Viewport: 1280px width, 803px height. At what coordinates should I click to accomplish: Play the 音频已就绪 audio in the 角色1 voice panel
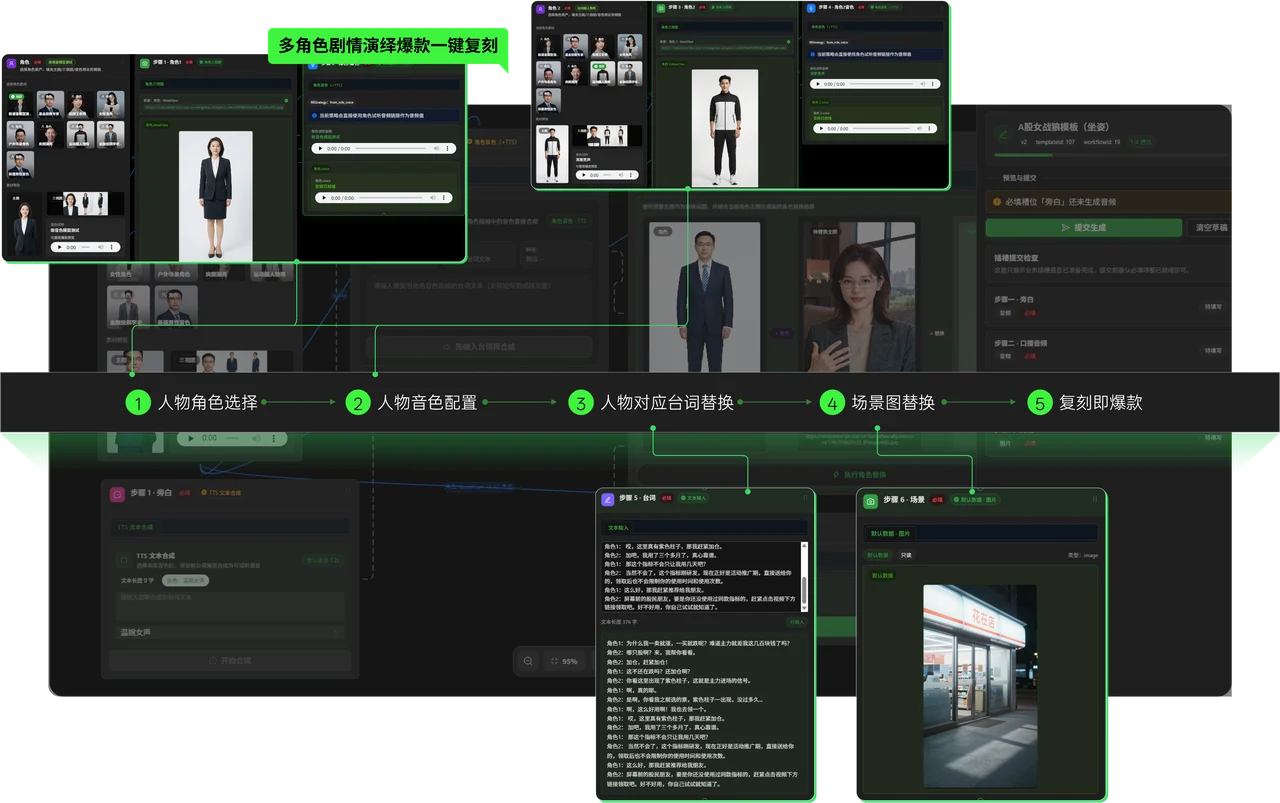[323, 198]
